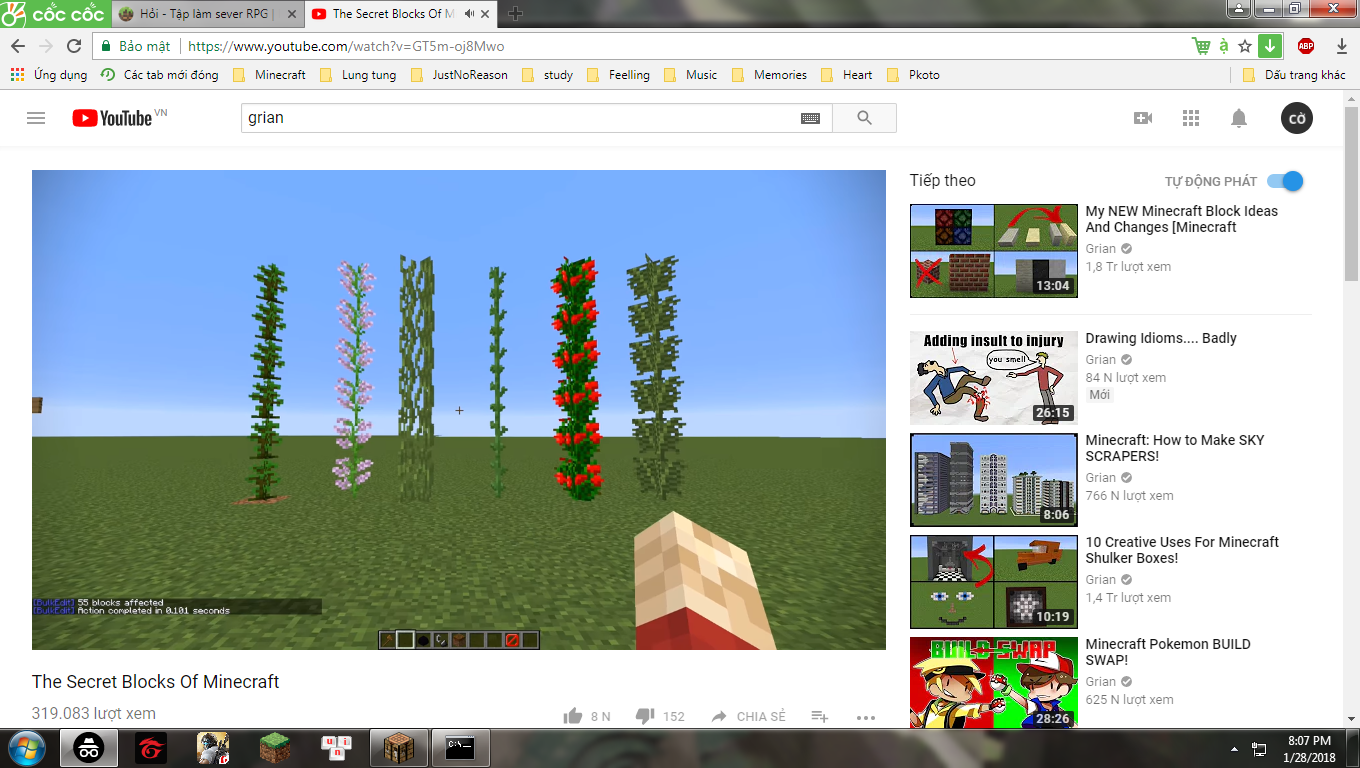Open the 26:15 Drawing Idioms thumbnail
This screenshot has height=768, width=1360.
click(x=994, y=378)
